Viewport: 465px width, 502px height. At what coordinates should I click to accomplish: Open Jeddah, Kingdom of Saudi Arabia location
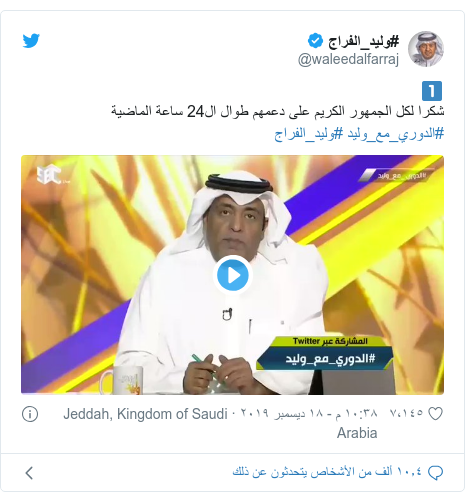[x=220, y=423]
